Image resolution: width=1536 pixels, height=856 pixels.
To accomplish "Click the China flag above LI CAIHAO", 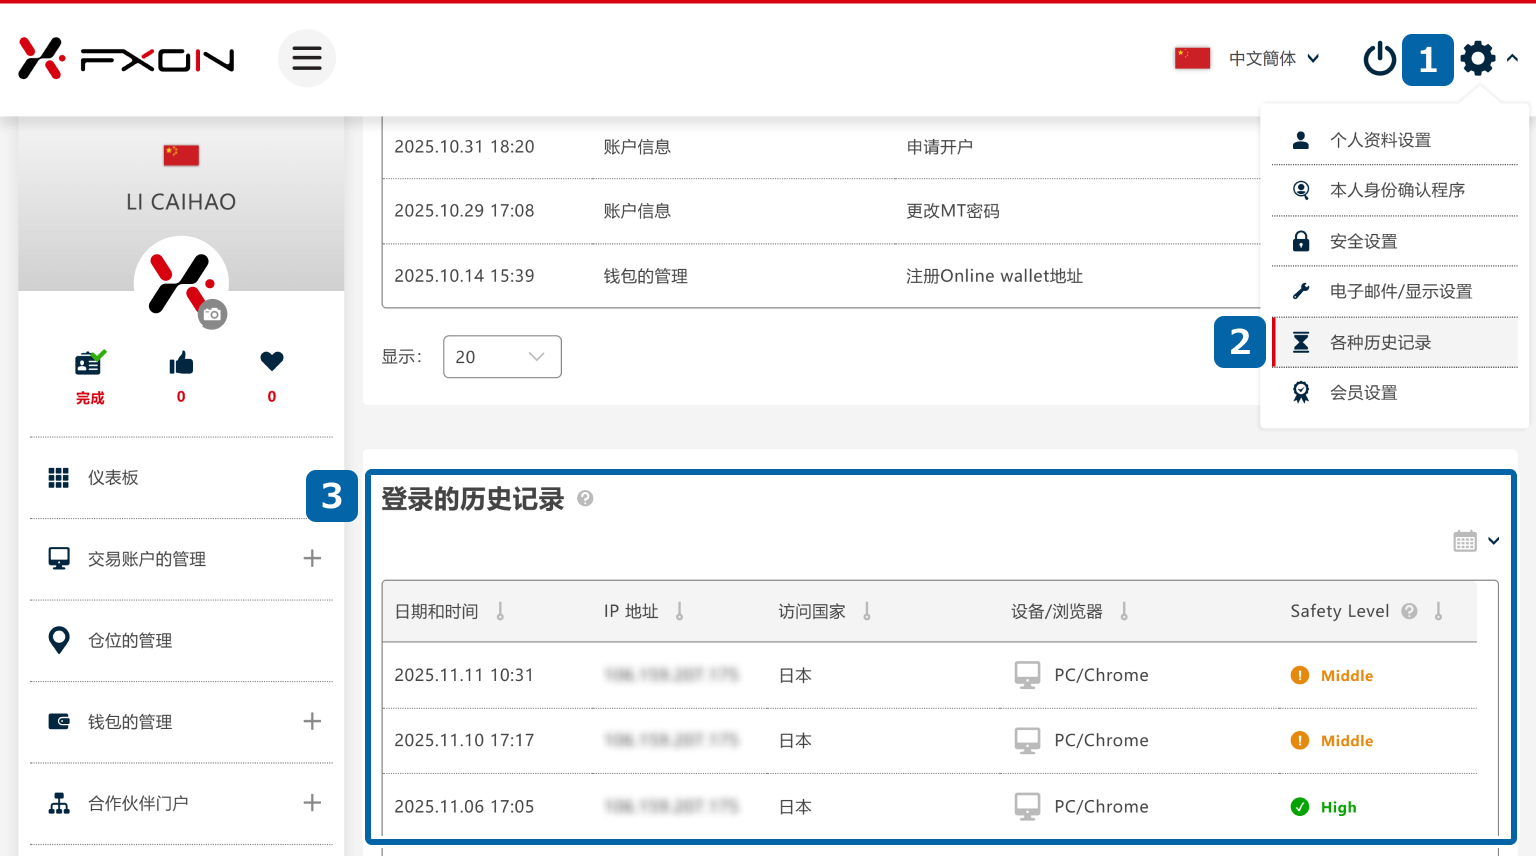I will tap(181, 156).
